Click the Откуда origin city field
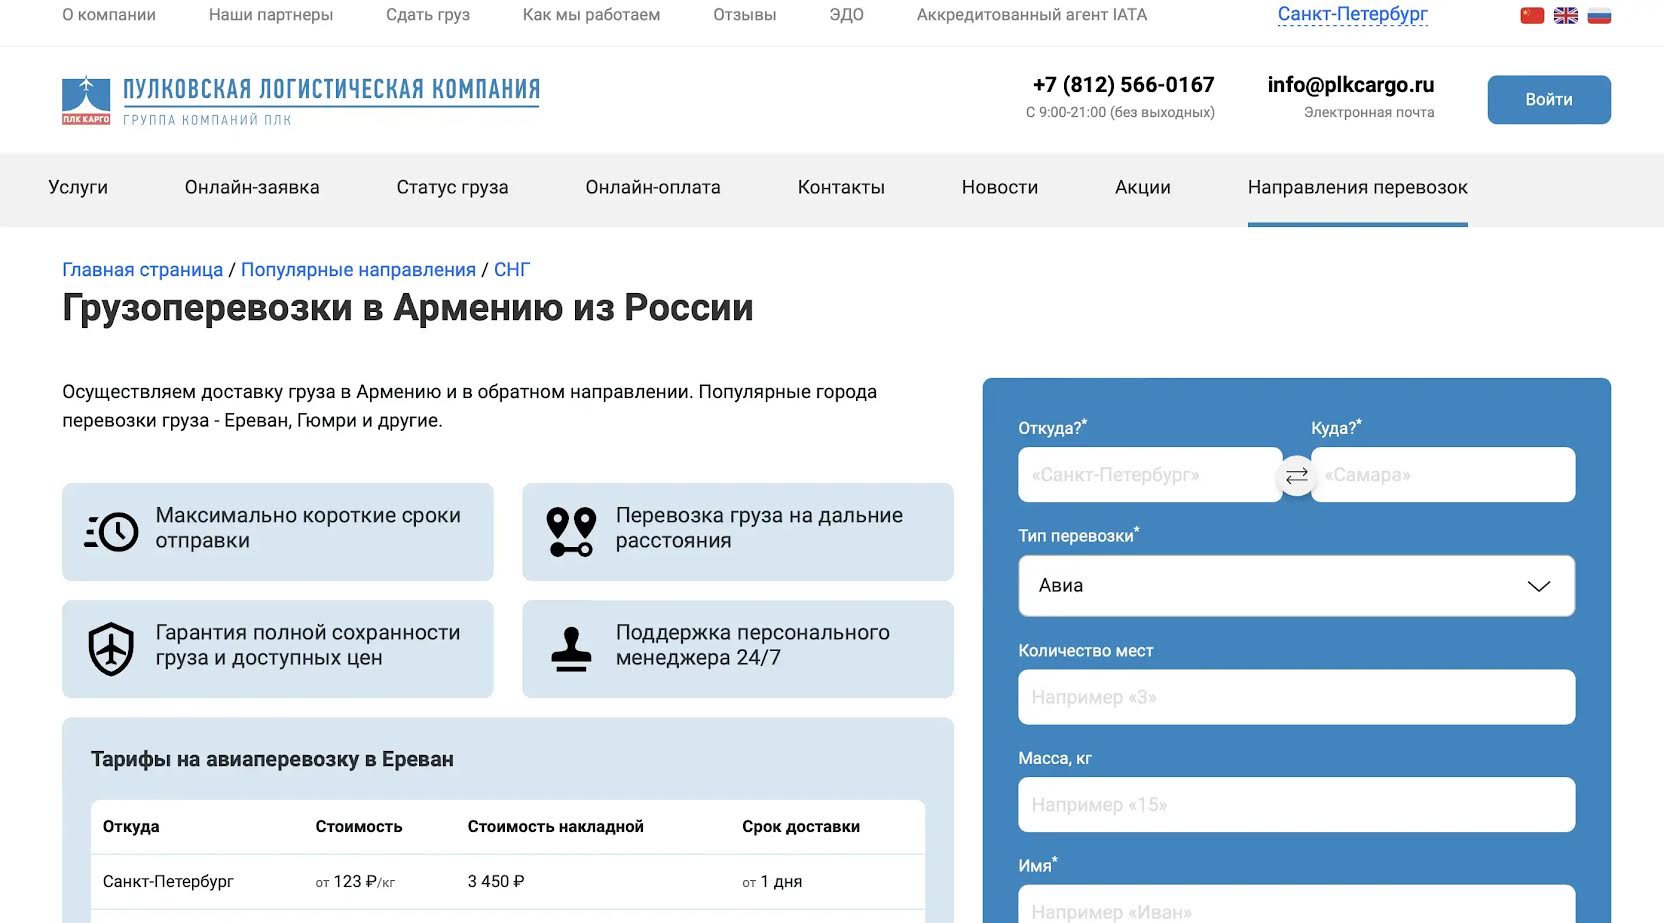Viewport: 1664px width, 923px height. pos(1150,475)
